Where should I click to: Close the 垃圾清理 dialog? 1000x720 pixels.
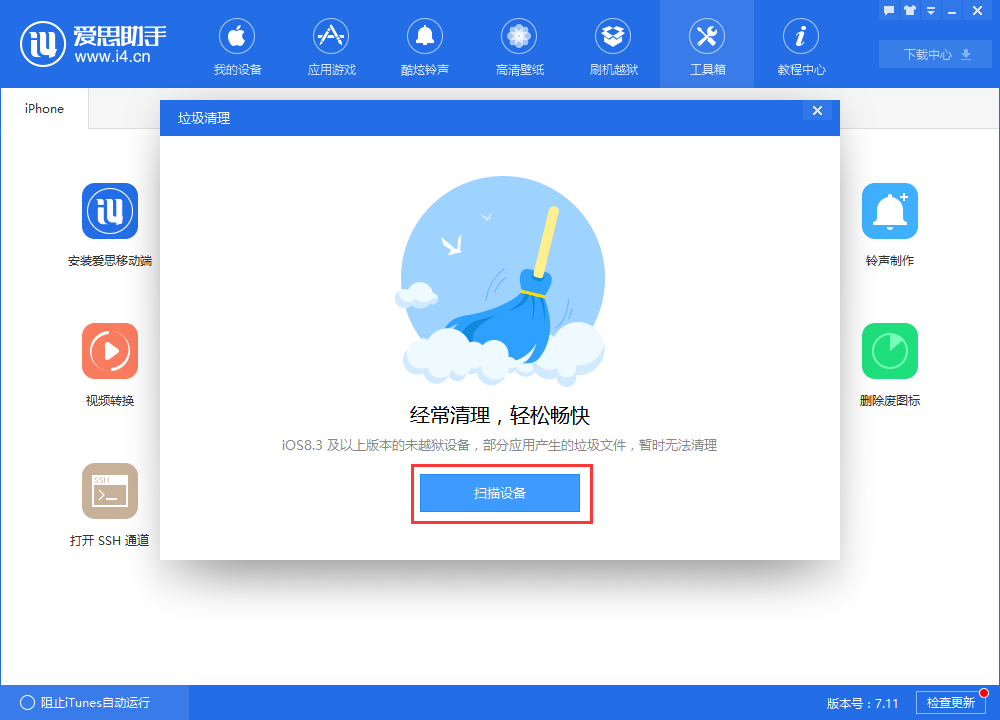tap(817, 110)
